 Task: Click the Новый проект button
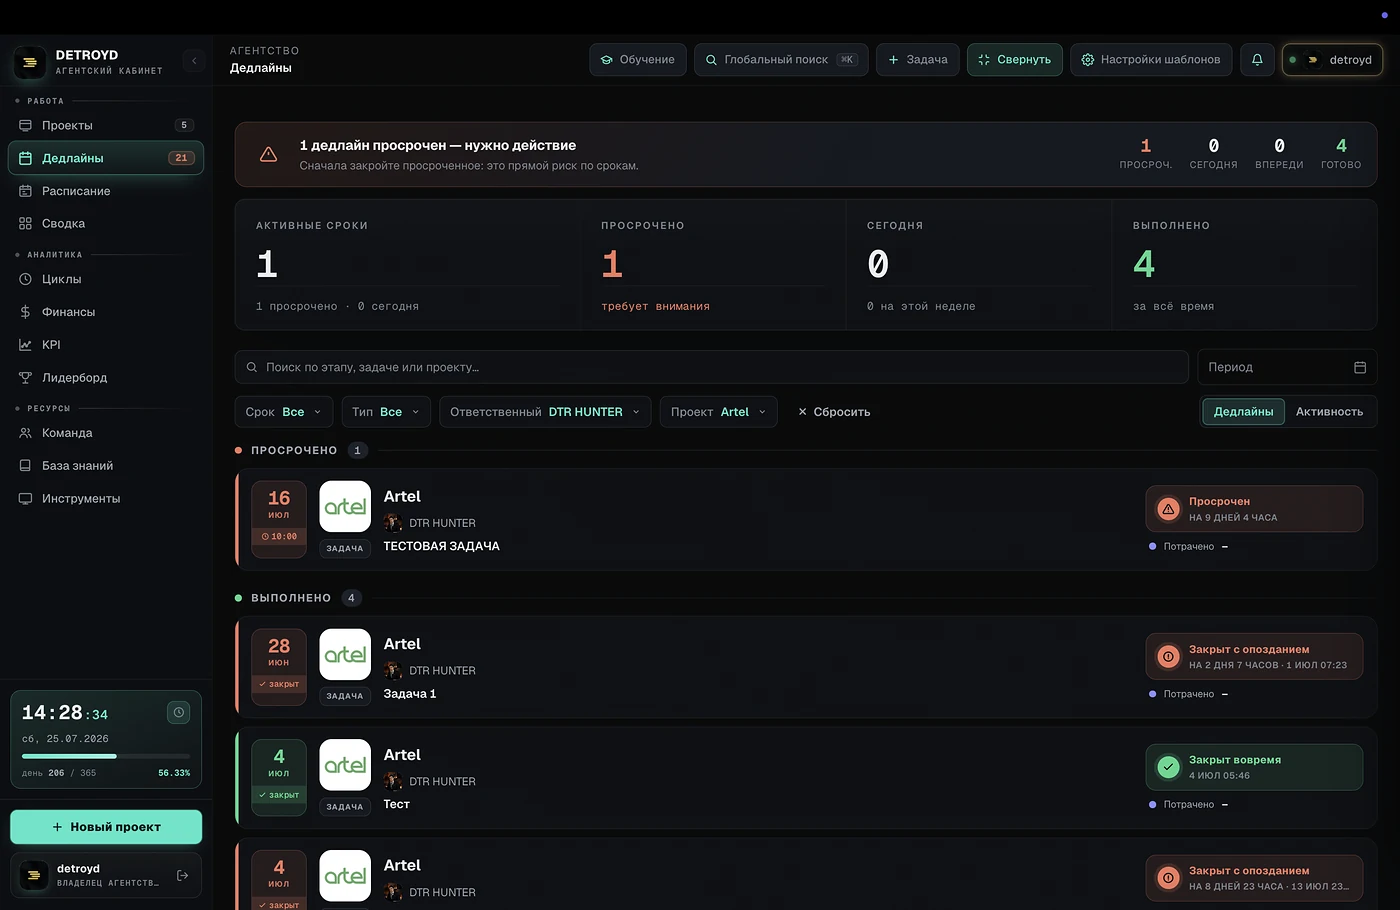coord(106,827)
